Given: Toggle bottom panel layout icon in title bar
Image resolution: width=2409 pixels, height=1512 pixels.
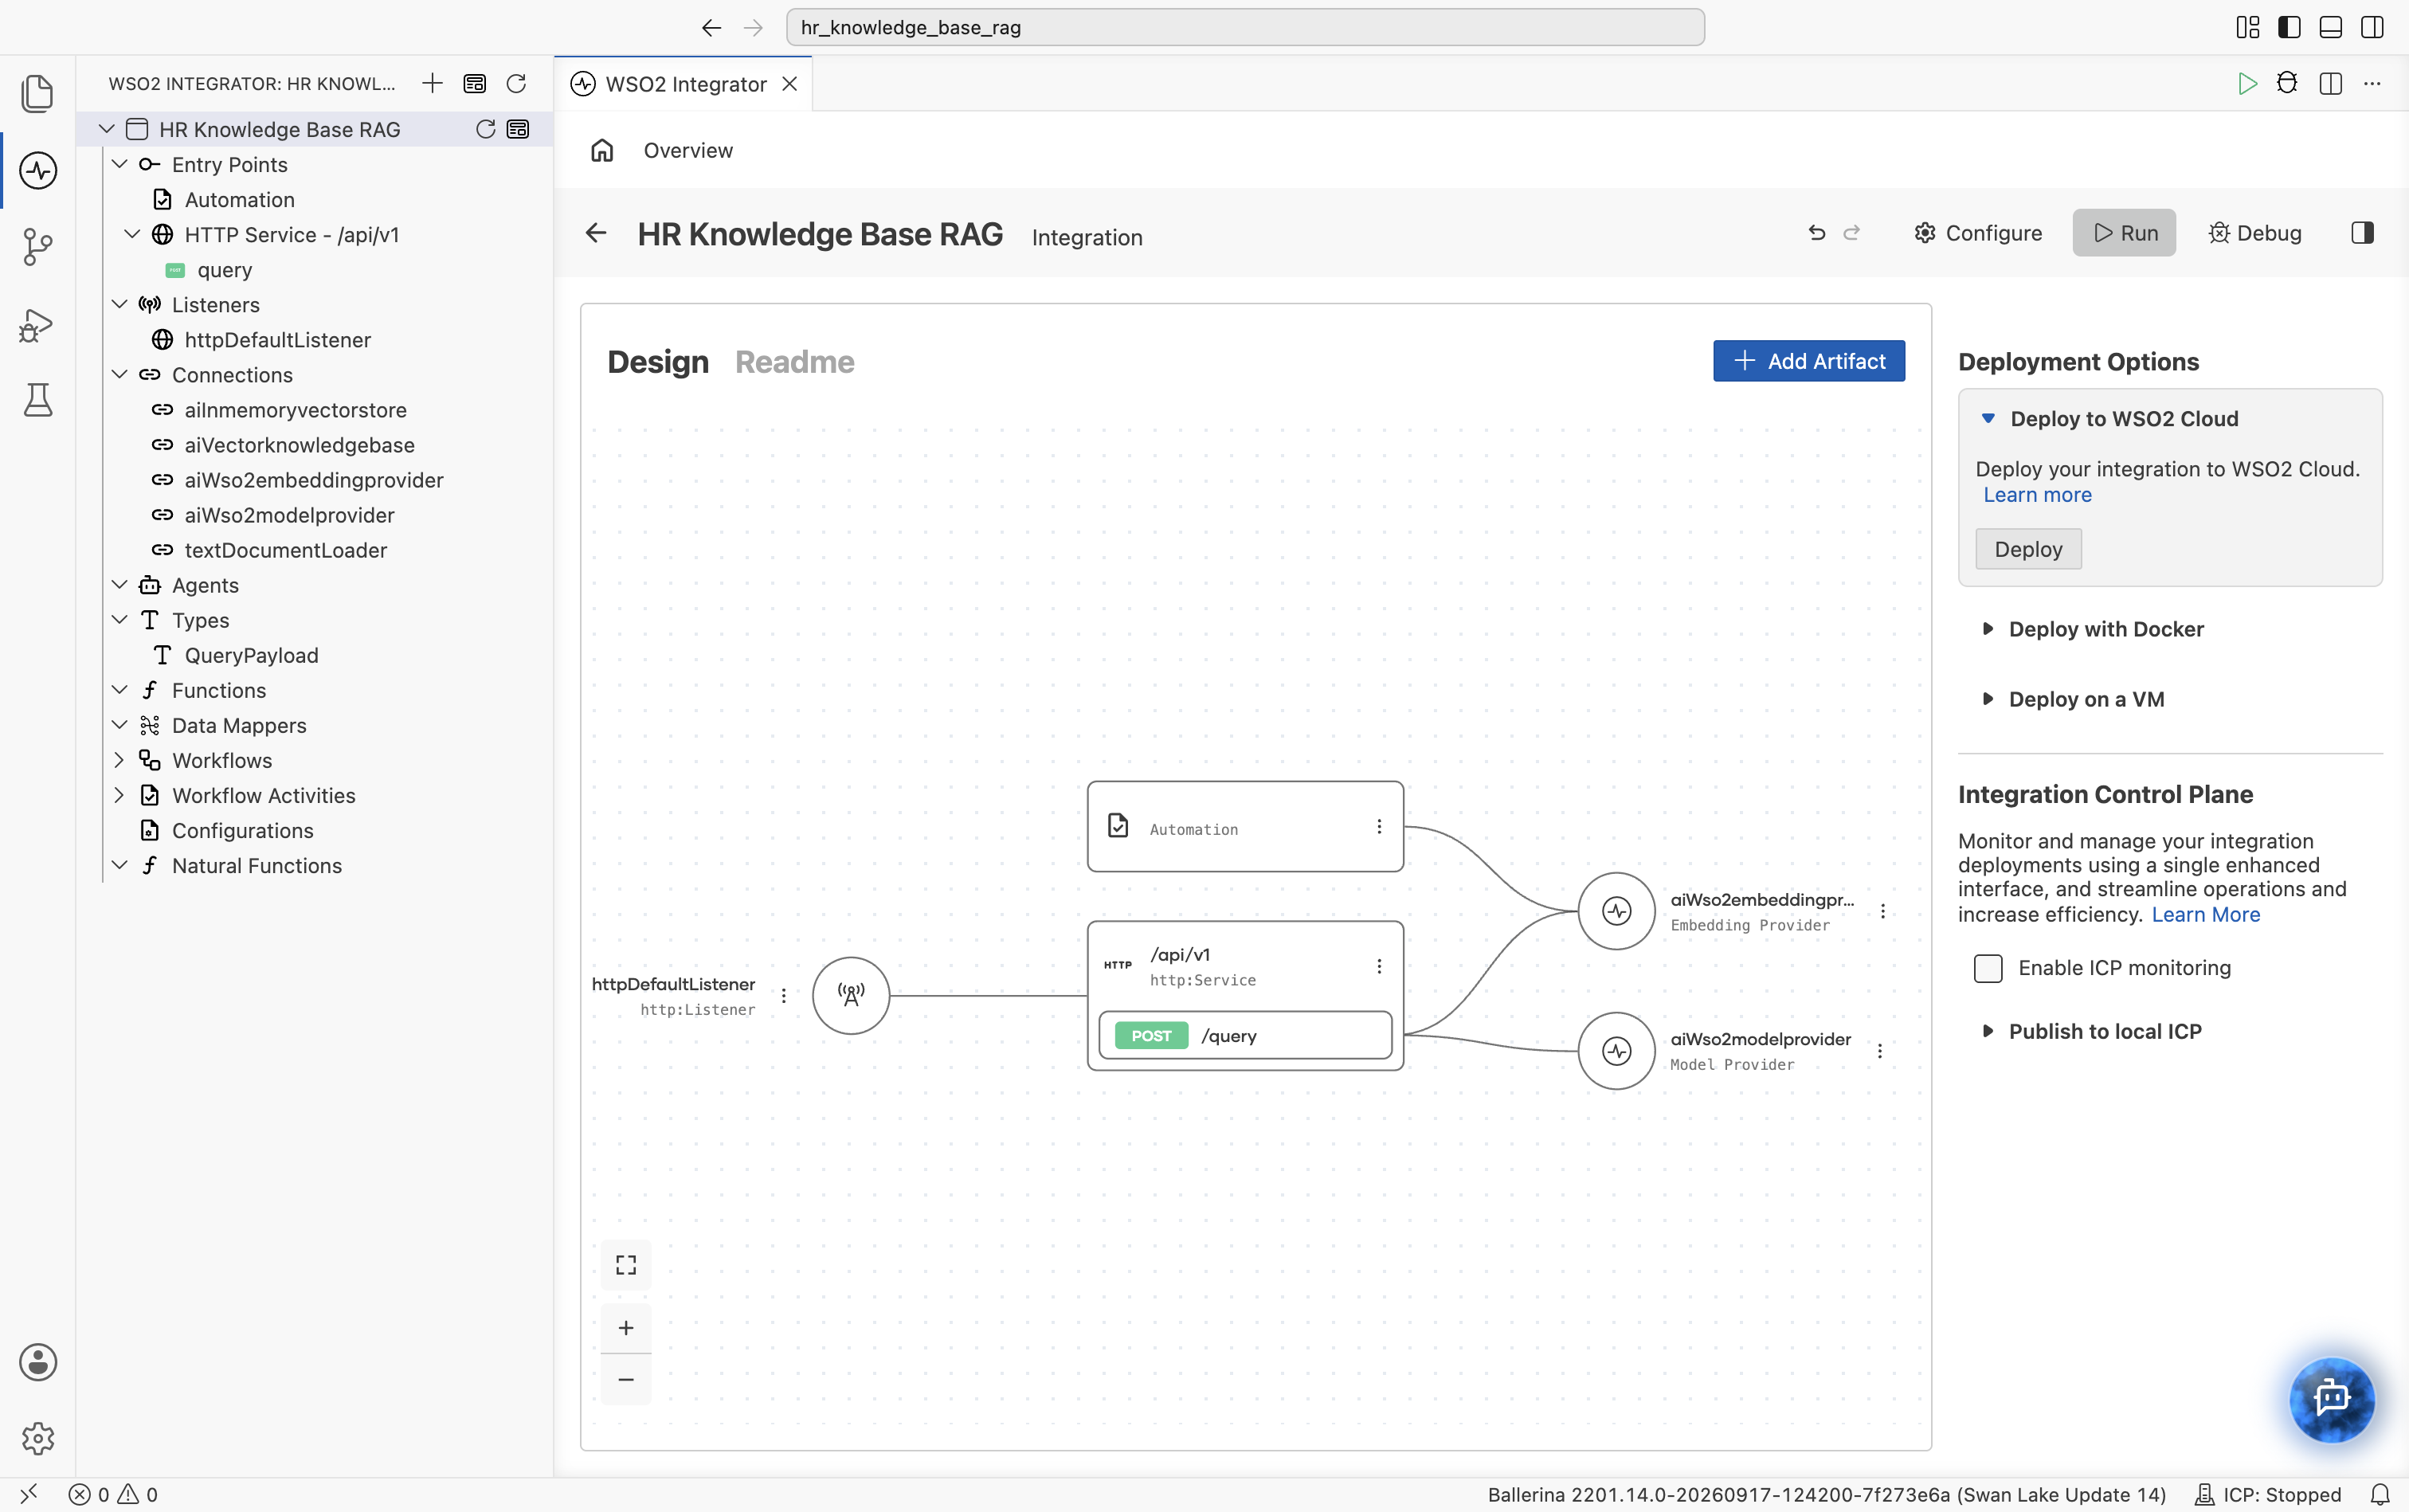Looking at the screenshot, I should pyautogui.click(x=2330, y=27).
